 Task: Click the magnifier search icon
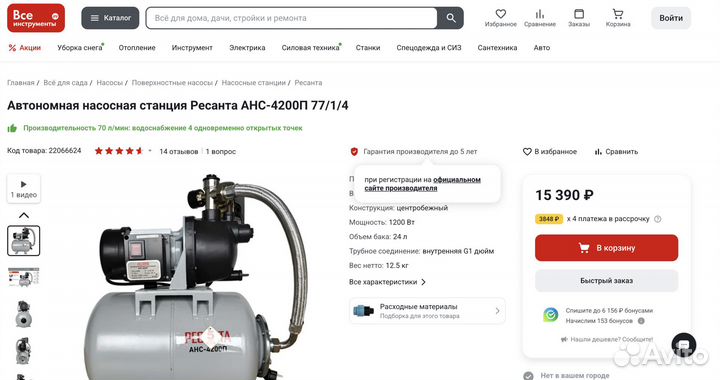point(451,18)
